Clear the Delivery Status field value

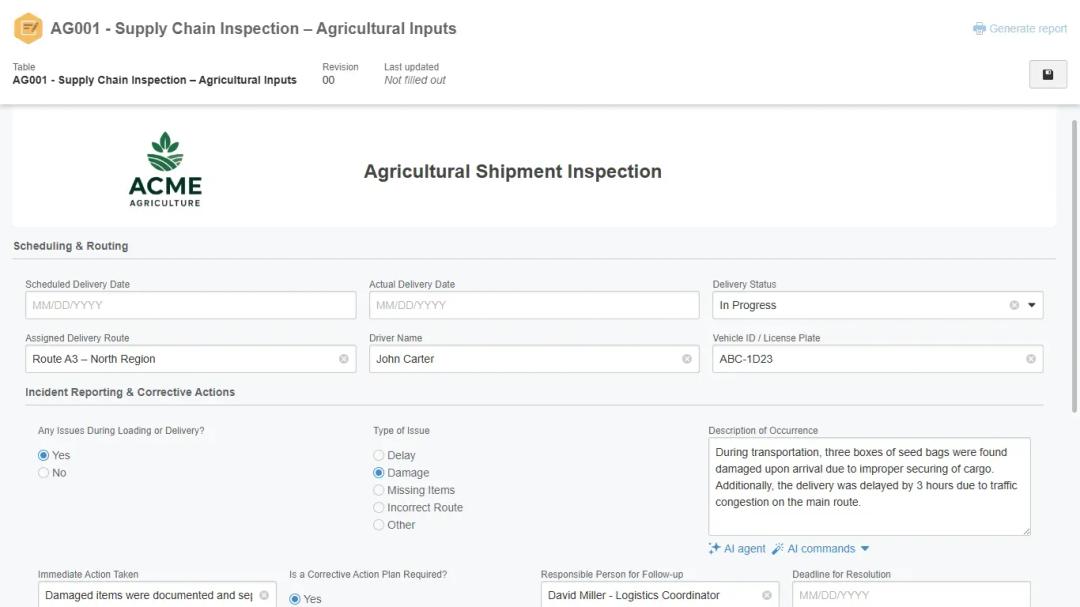click(x=1014, y=305)
